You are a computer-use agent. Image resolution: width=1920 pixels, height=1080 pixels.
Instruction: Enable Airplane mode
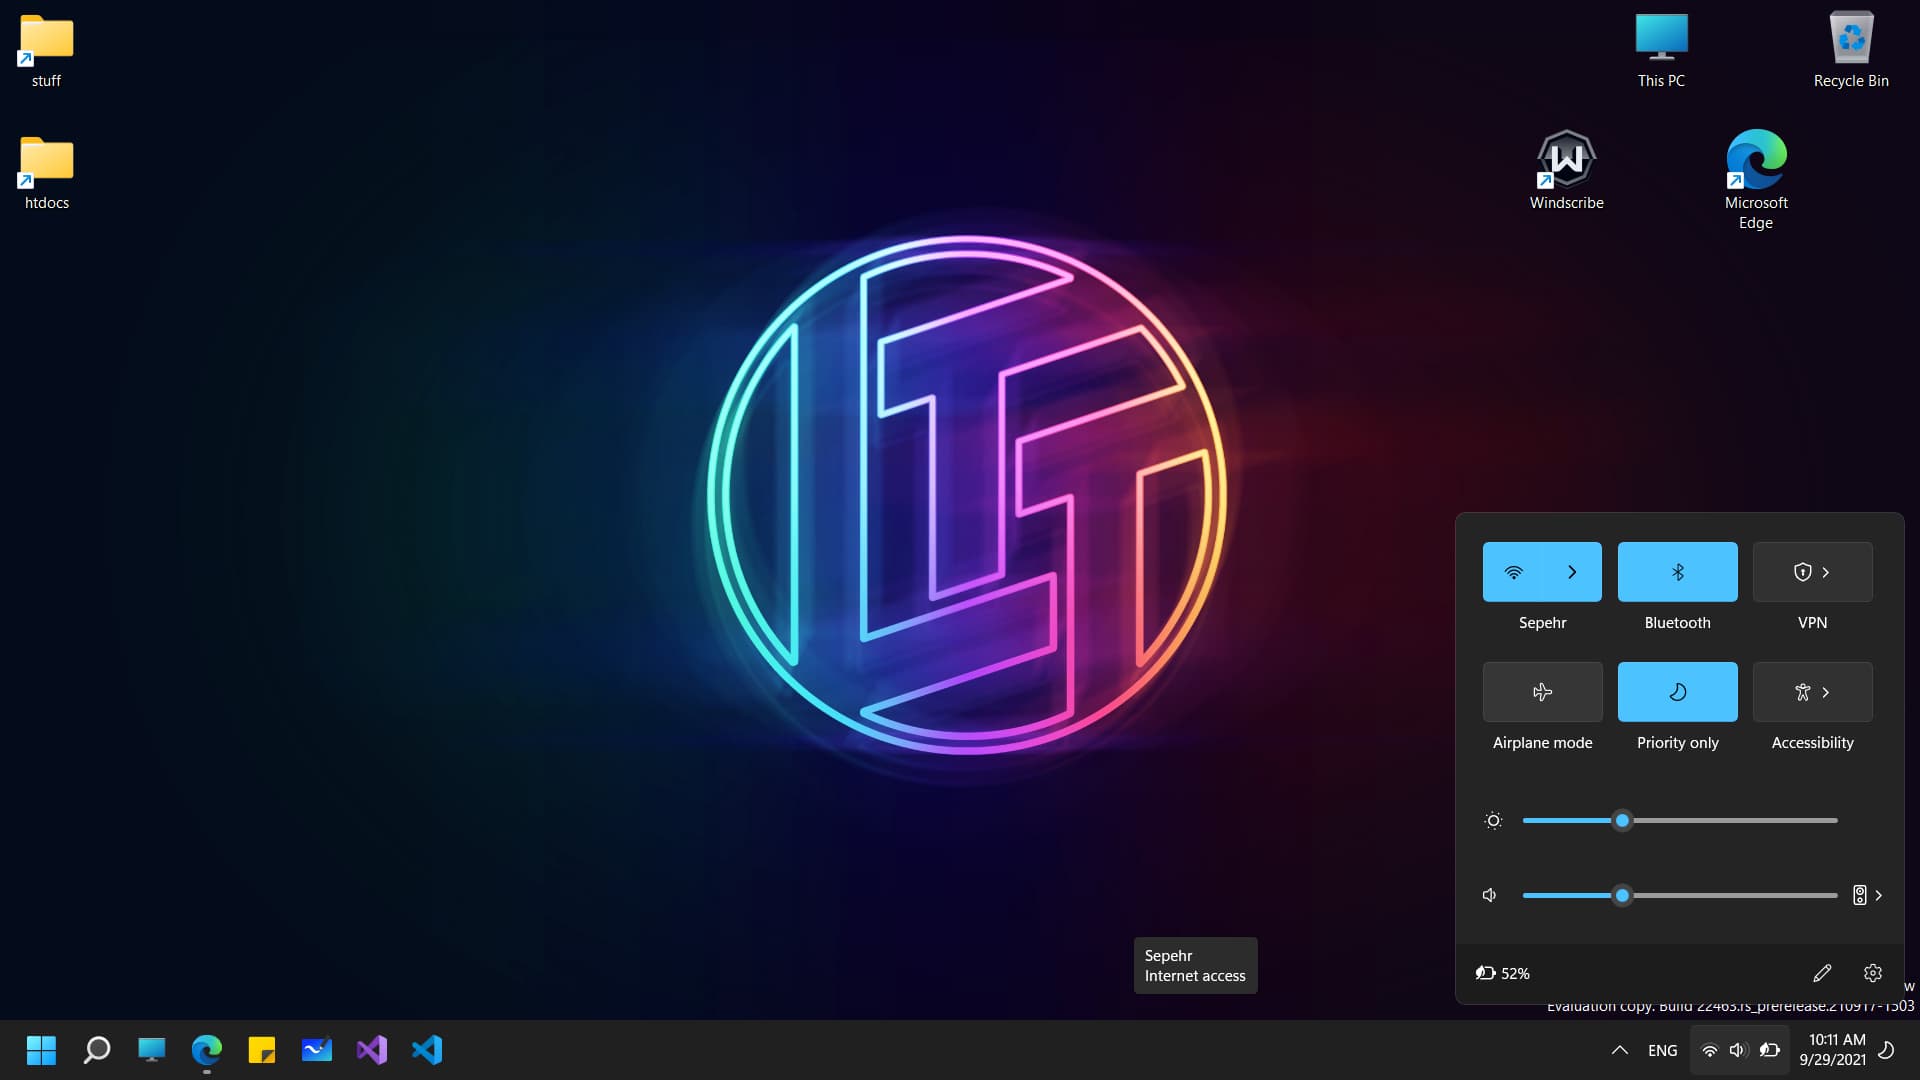pyautogui.click(x=1542, y=692)
